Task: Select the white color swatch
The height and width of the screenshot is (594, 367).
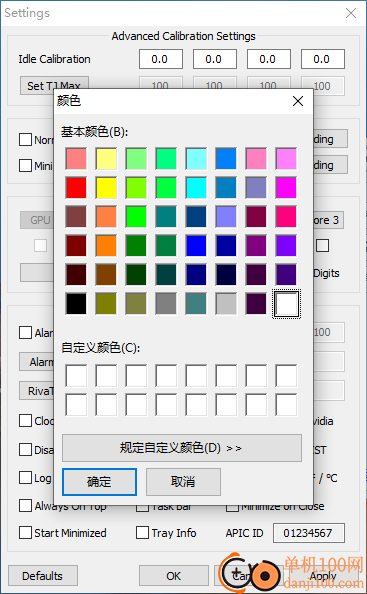Action: [x=286, y=303]
